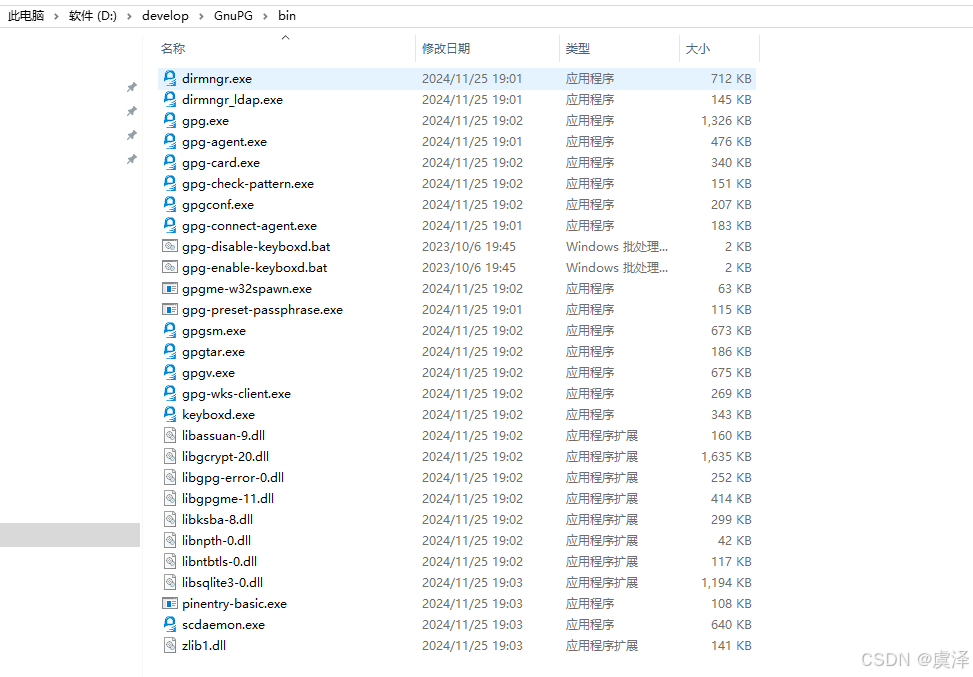The height and width of the screenshot is (677, 973).
Task: Navigate to develop folder in breadcrumb
Action: [165, 16]
